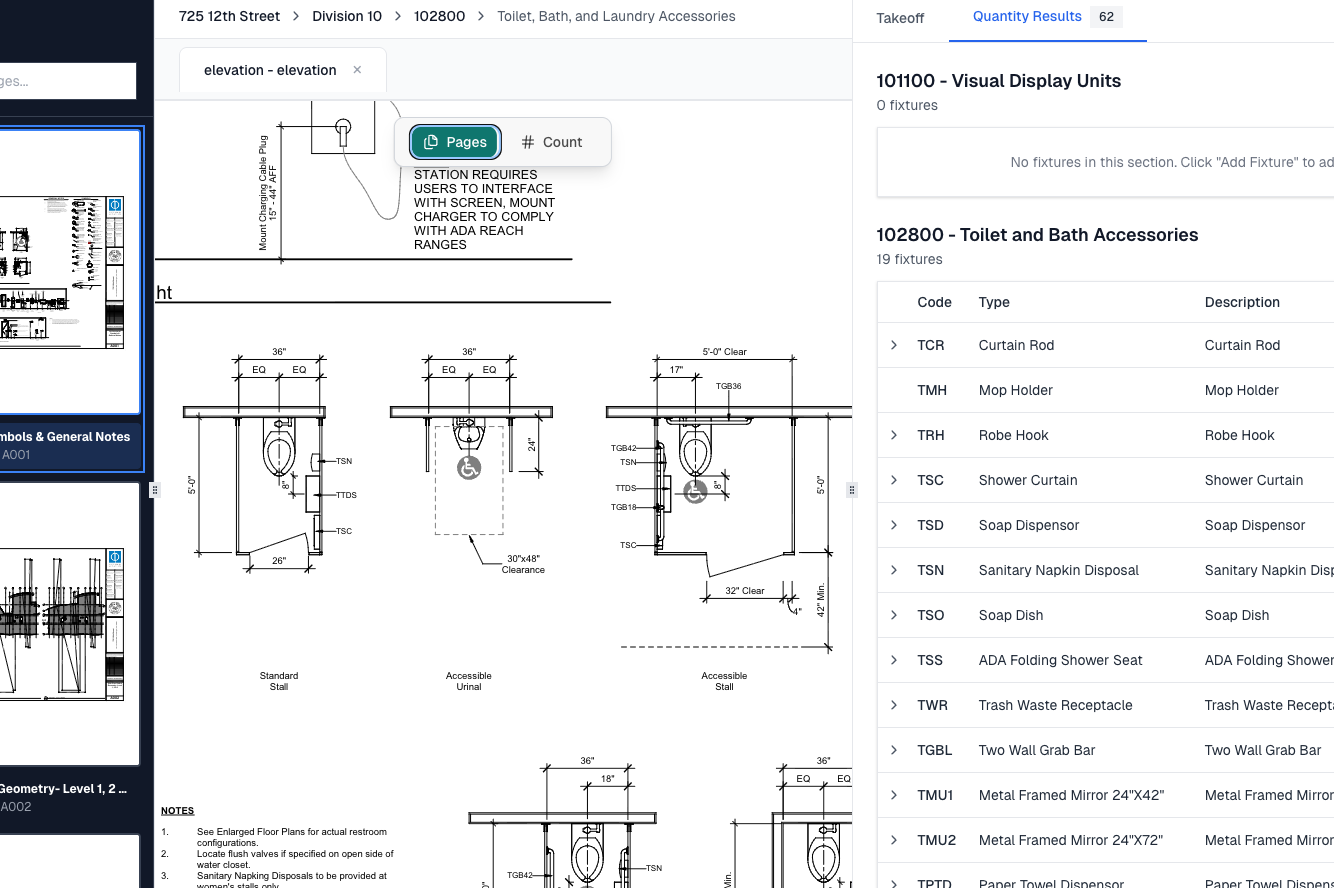
Task: Expand the TSC Shower Curtain row
Action: 894,480
